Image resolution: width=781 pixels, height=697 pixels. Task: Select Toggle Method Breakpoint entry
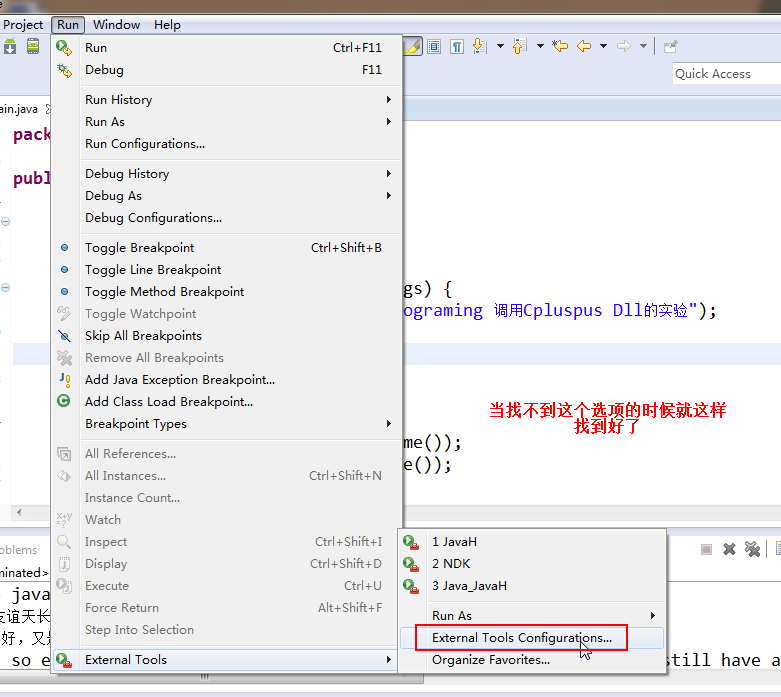[x=227, y=291]
